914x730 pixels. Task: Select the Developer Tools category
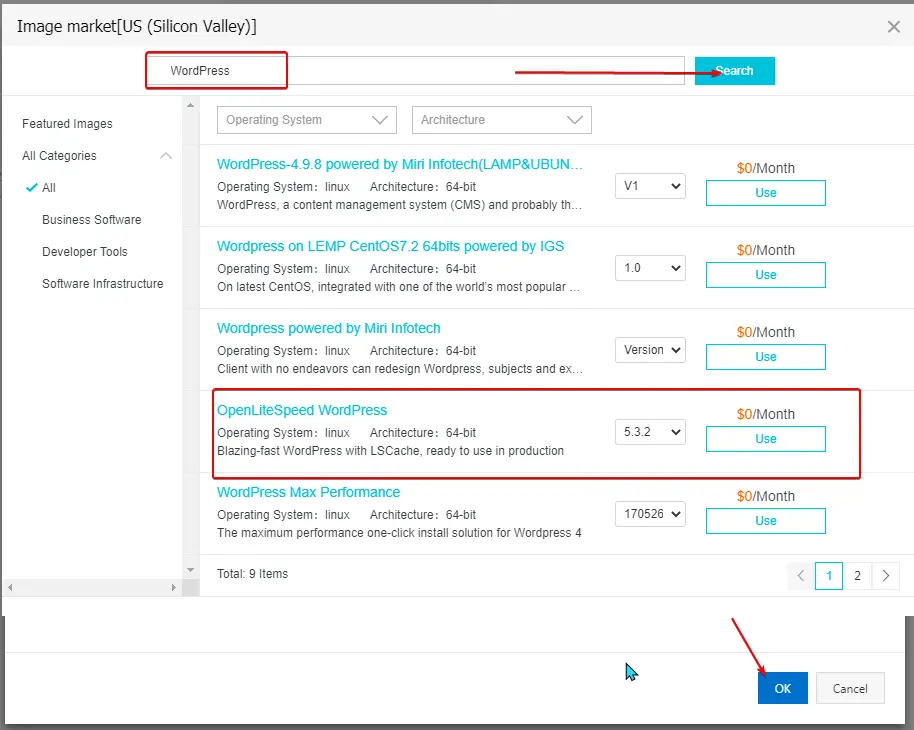coord(85,252)
